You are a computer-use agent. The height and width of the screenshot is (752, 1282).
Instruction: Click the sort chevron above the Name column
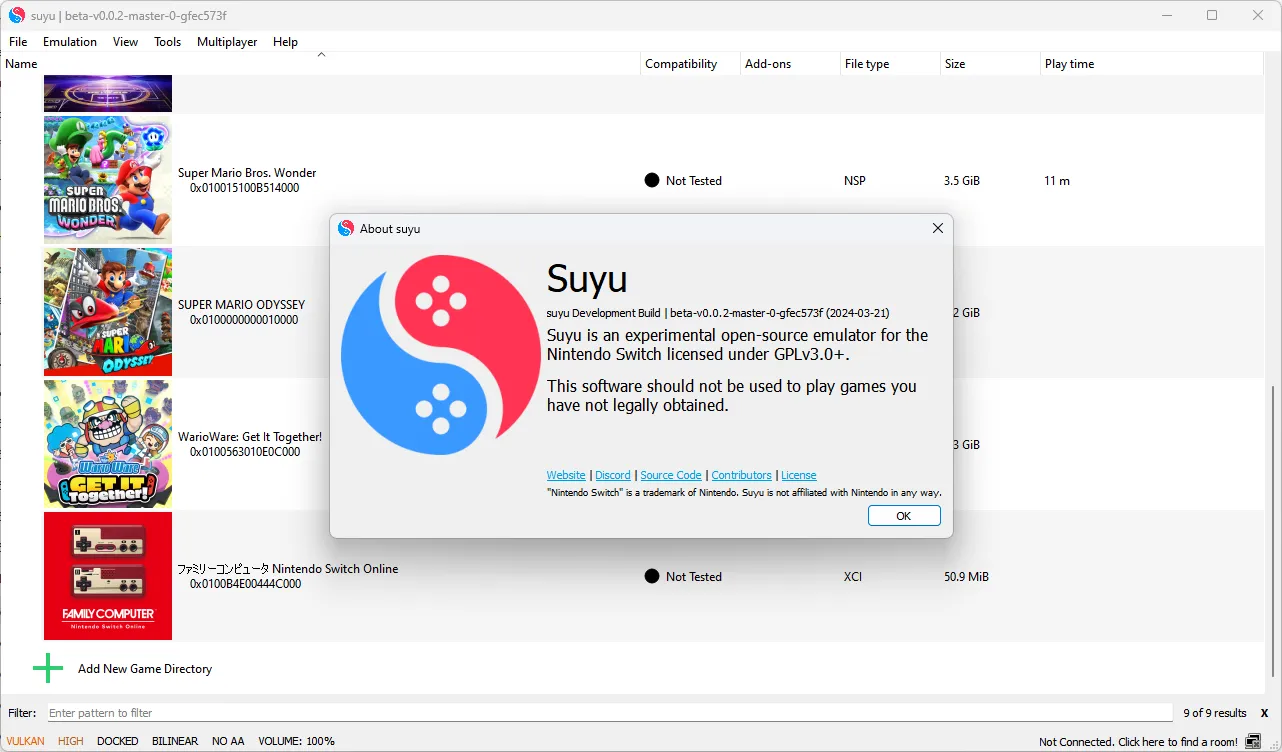tap(321, 52)
